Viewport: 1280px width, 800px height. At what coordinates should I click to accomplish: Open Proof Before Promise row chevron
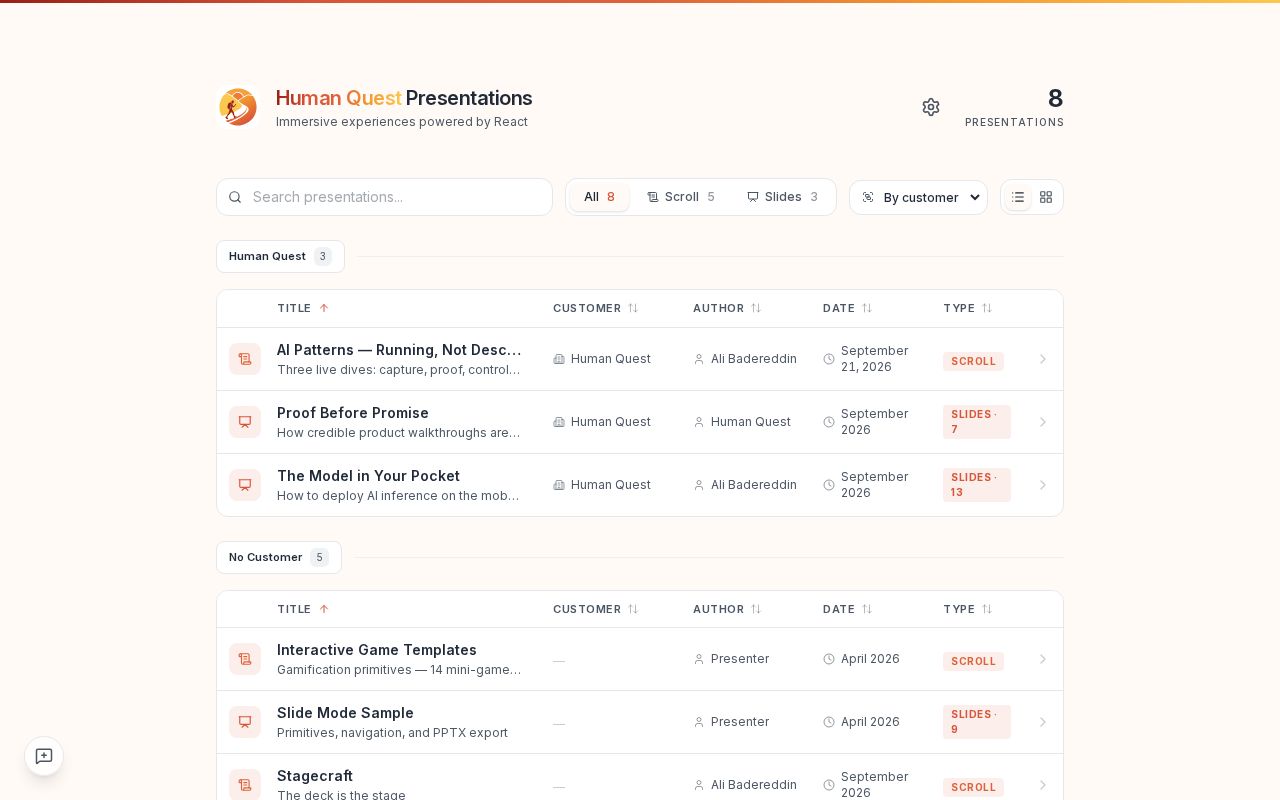click(x=1042, y=422)
